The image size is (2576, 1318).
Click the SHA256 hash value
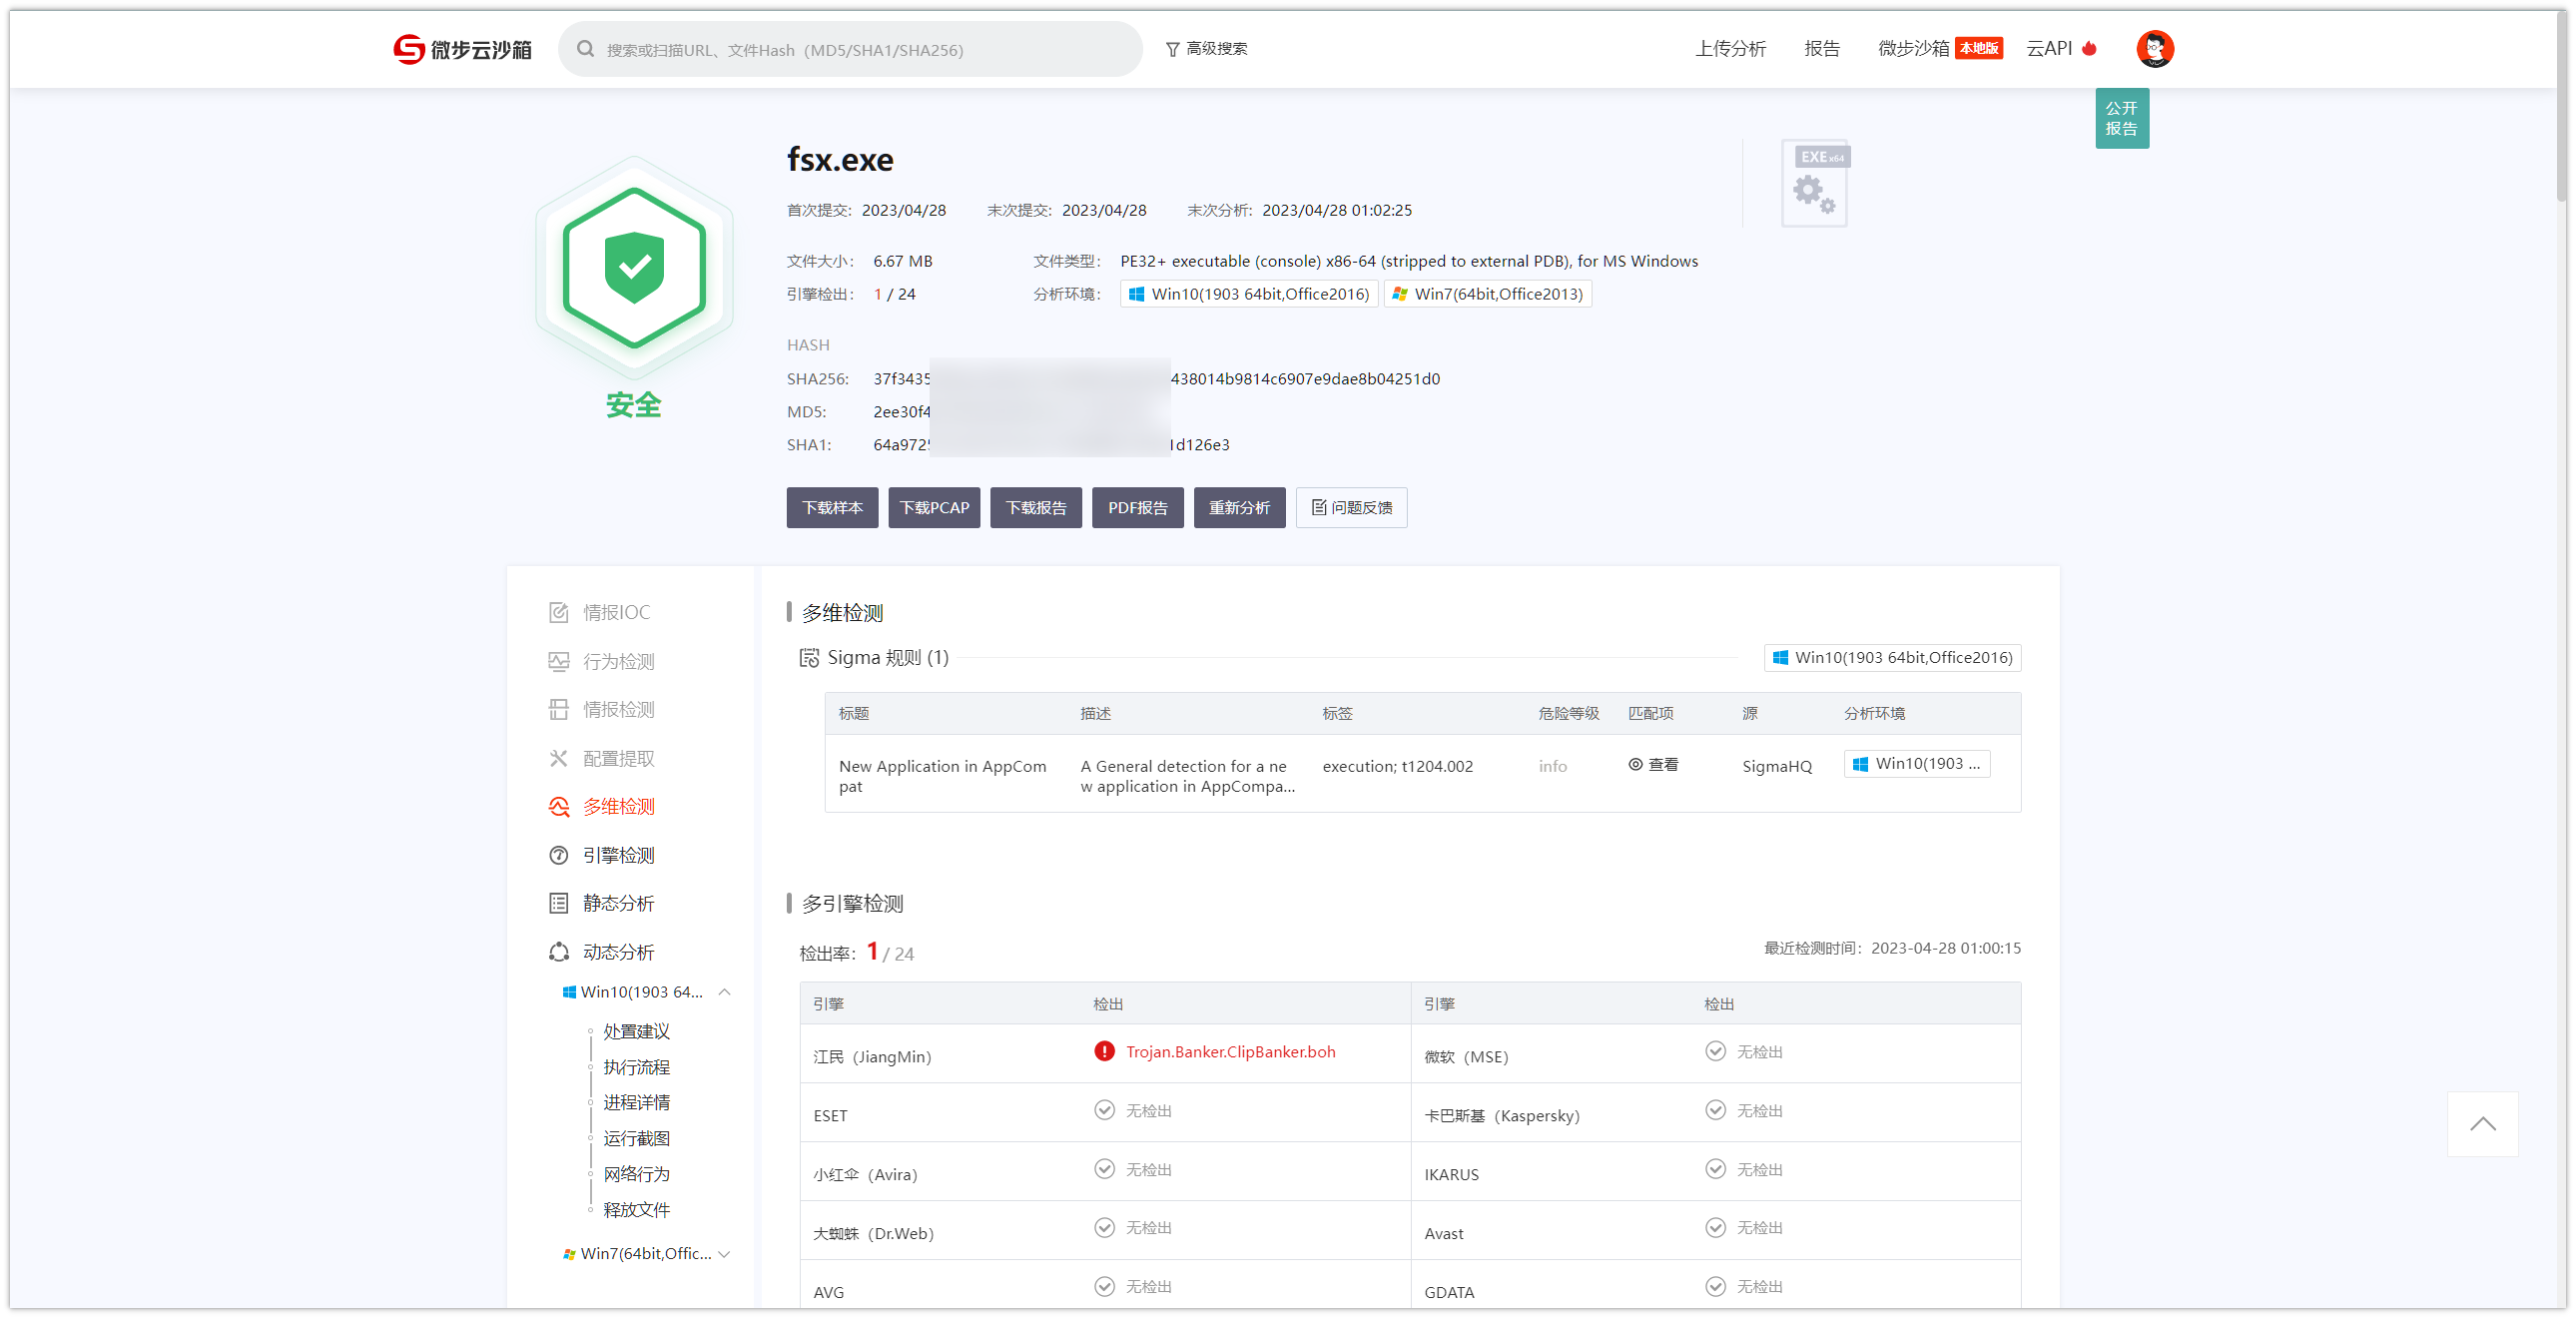point(1156,379)
